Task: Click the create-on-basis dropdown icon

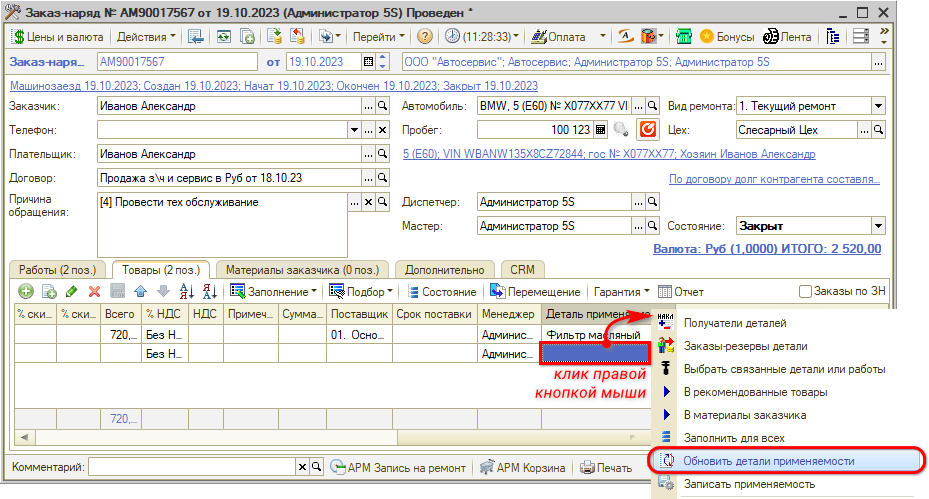Action: click(x=329, y=37)
